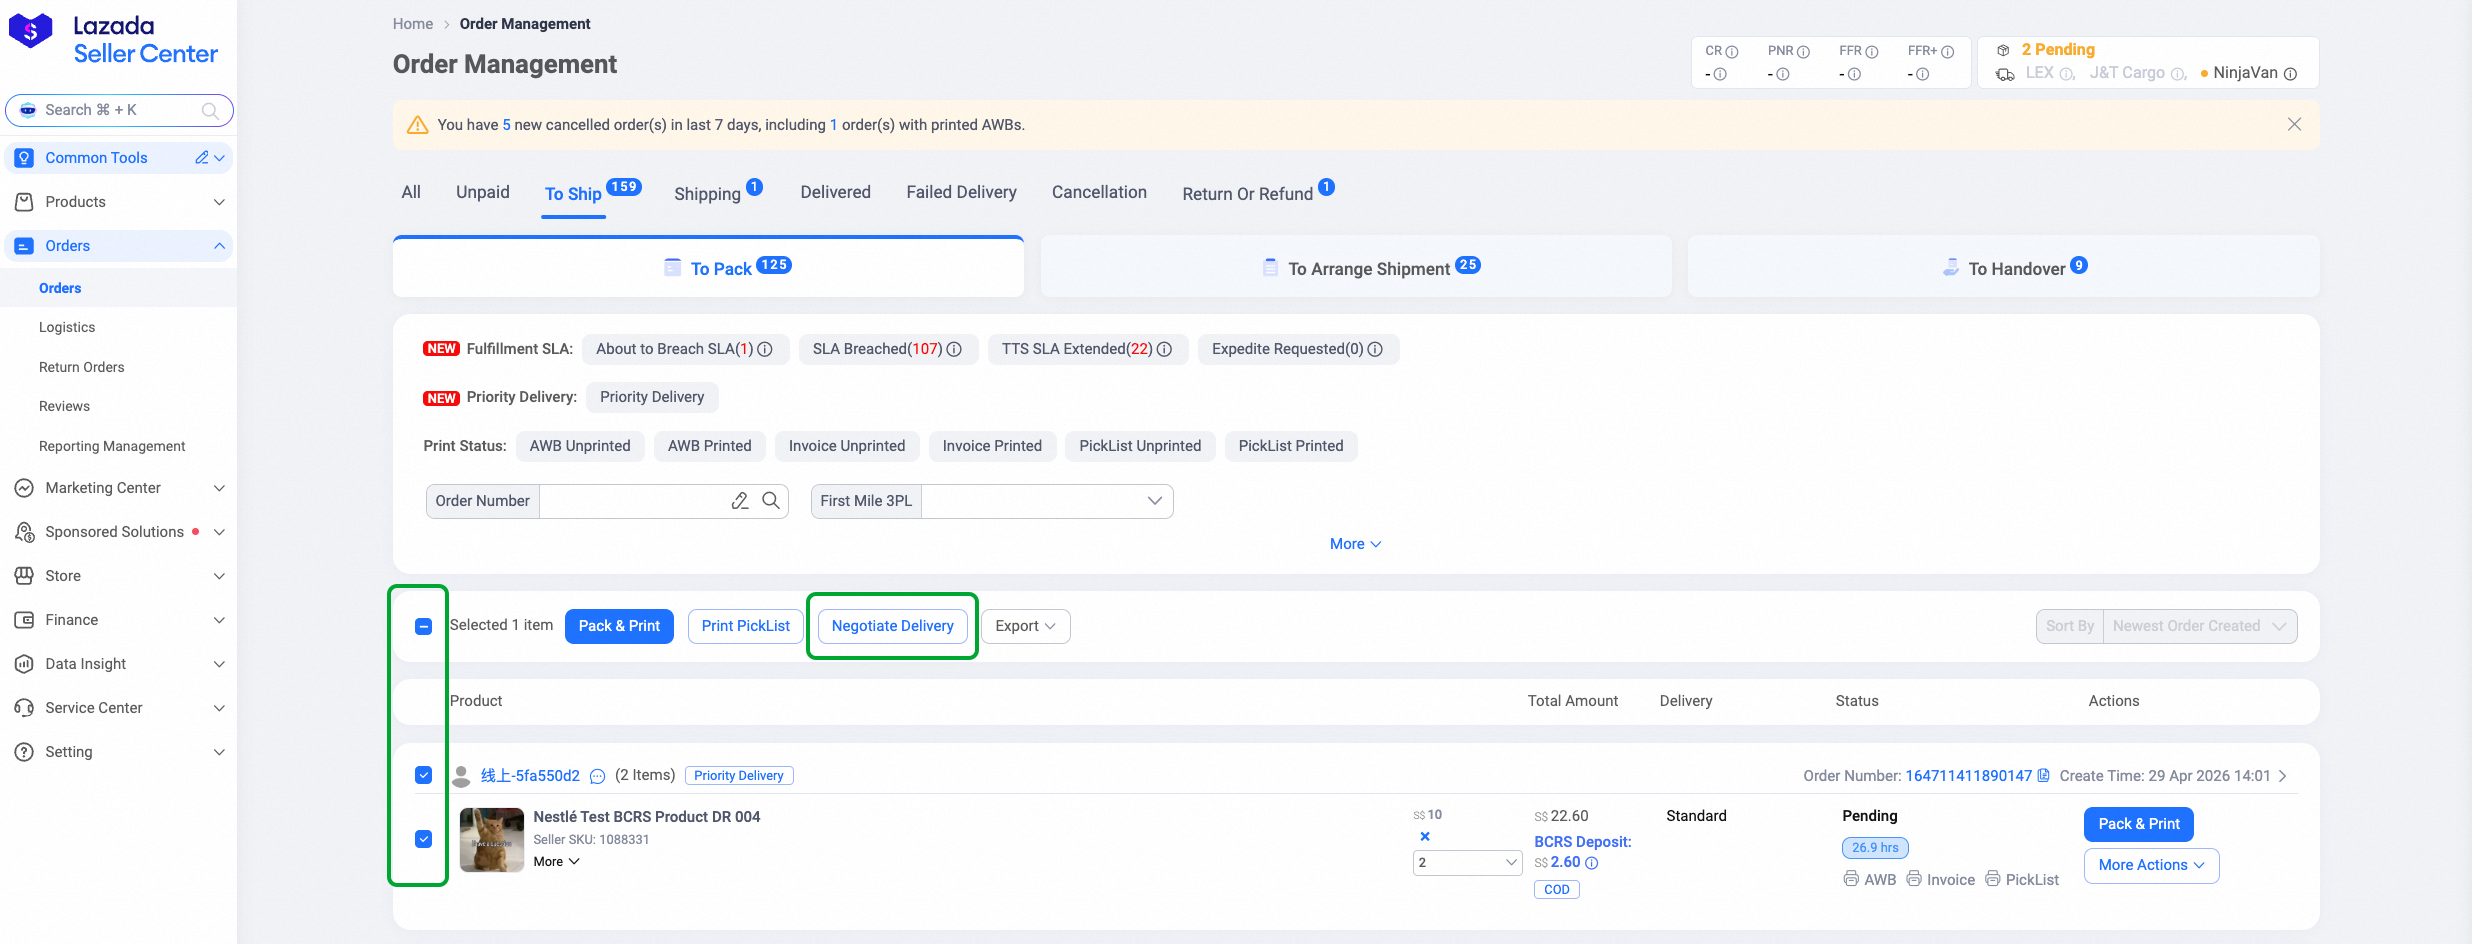Open the More Actions dropdown

click(2151, 865)
